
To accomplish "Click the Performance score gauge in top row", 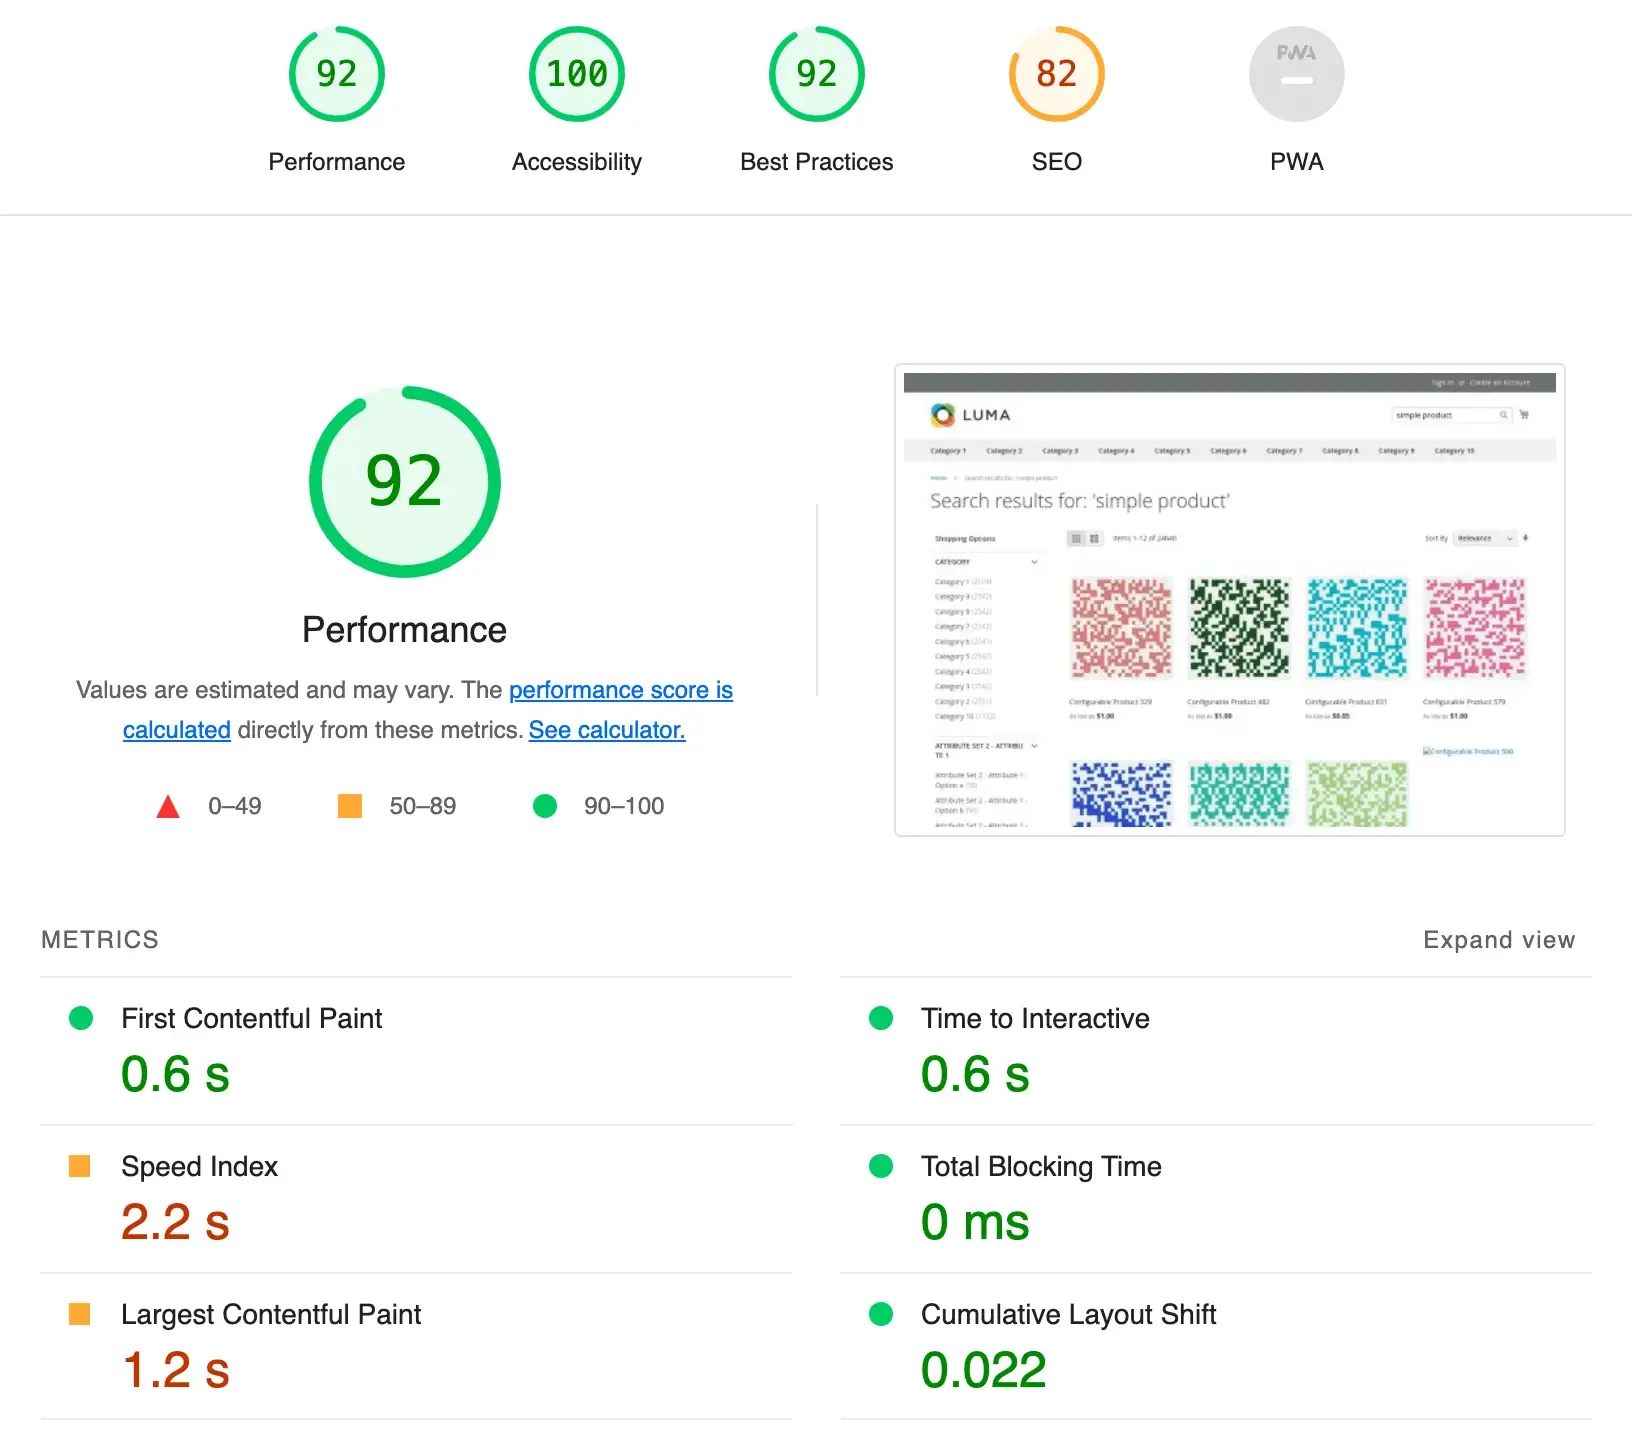I will 336,74.
